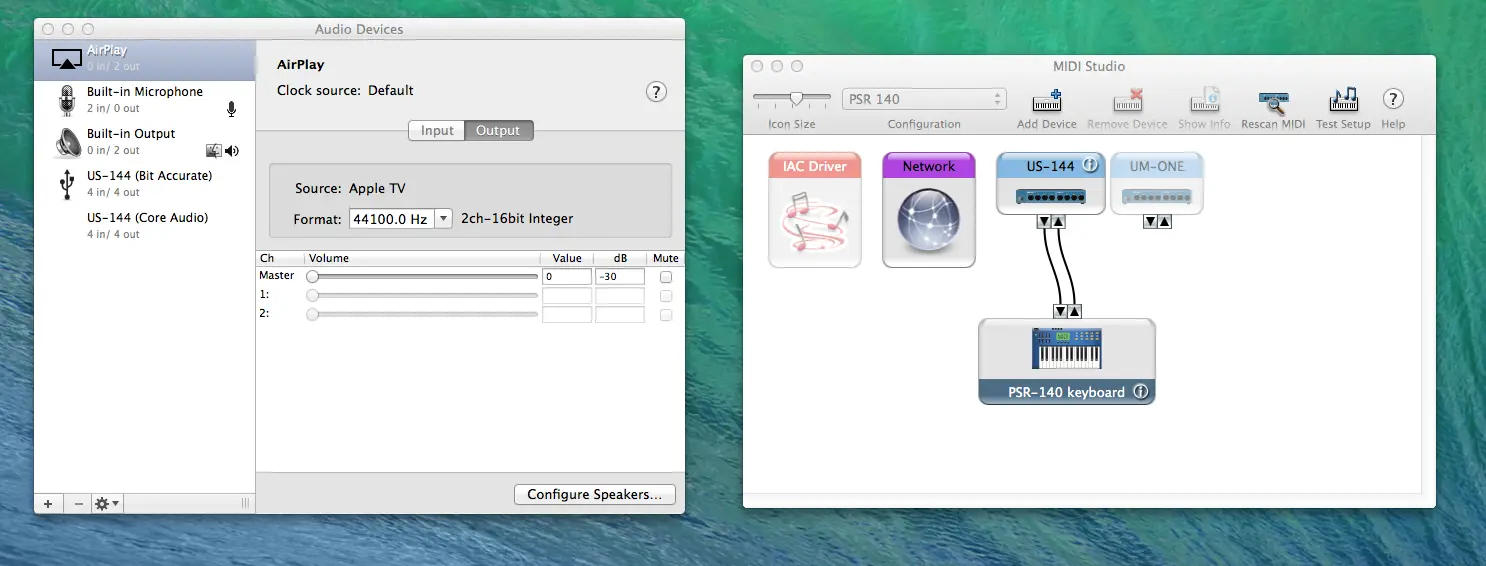The image size is (1486, 566).
Task: Select the IAC Driver device icon
Action: tap(815, 210)
